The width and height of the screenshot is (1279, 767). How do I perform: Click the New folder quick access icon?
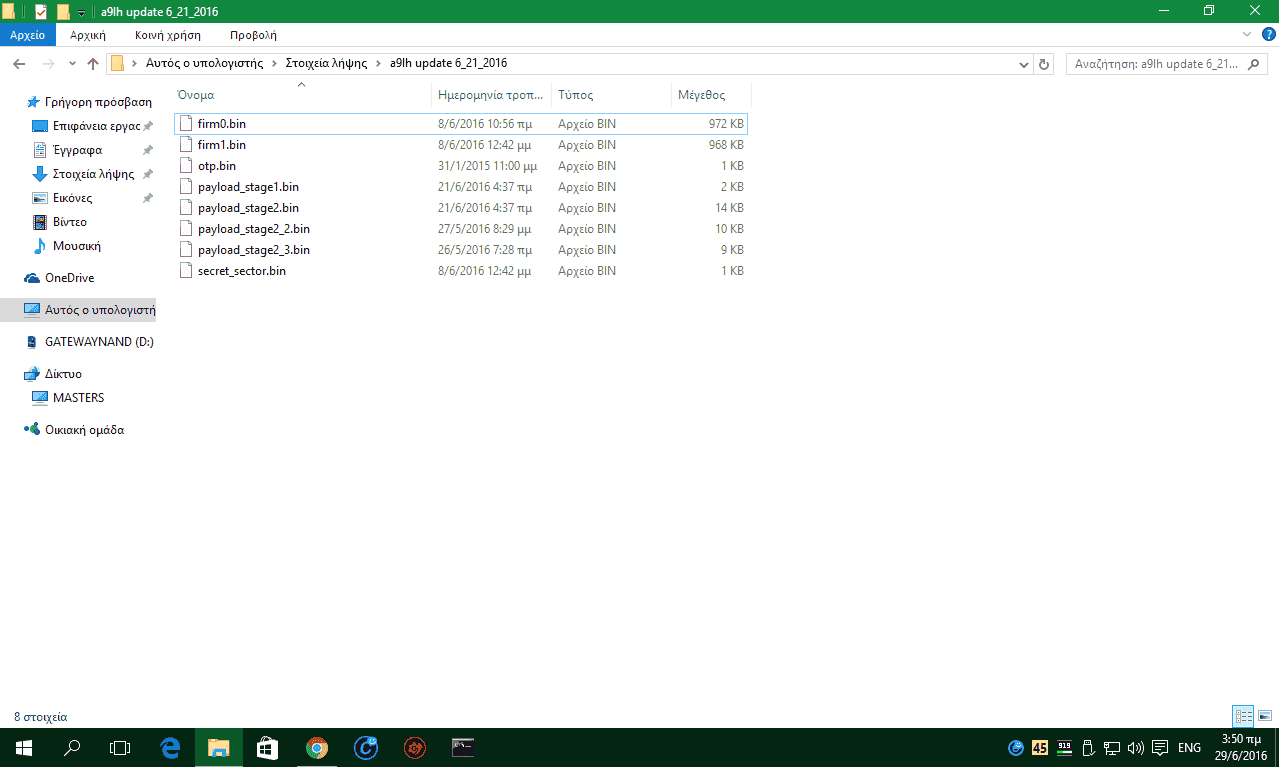coord(63,12)
